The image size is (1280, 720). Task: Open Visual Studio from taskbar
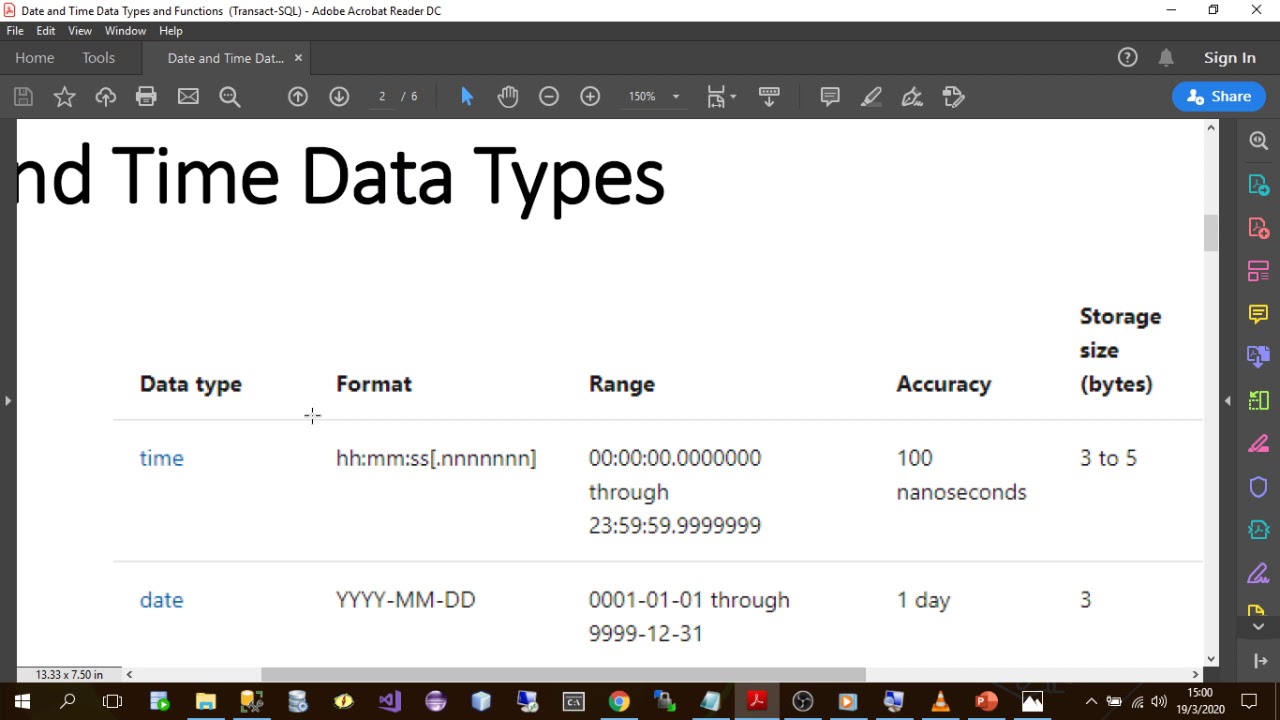[390, 701]
